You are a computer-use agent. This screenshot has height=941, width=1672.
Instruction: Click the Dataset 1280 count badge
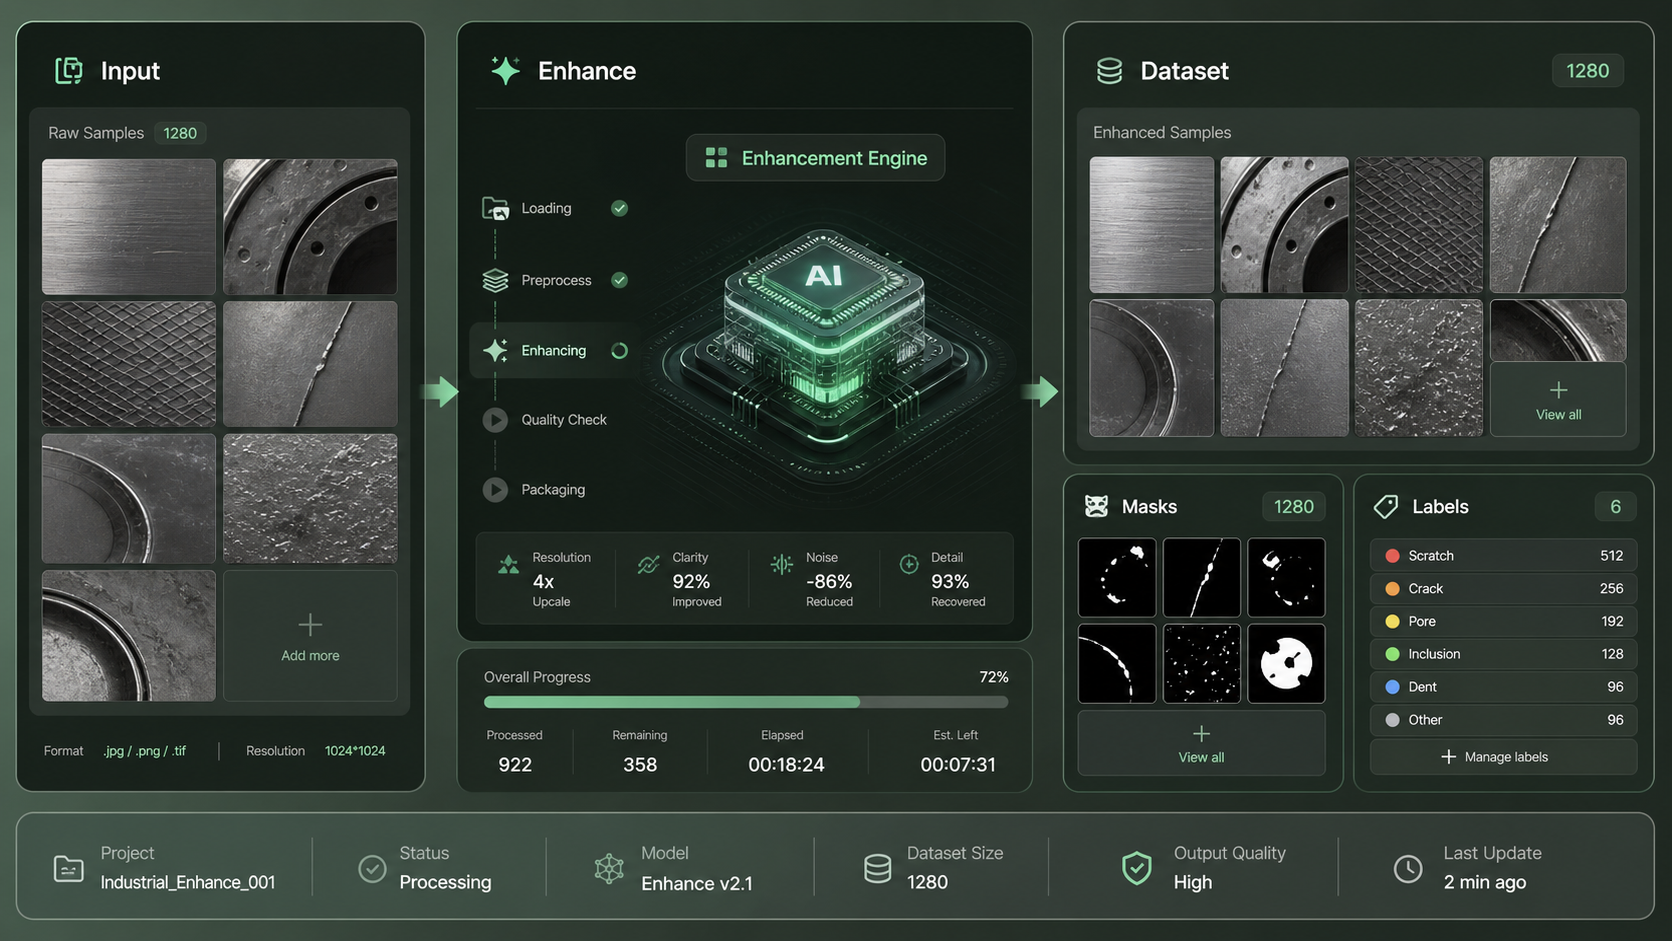tap(1587, 71)
